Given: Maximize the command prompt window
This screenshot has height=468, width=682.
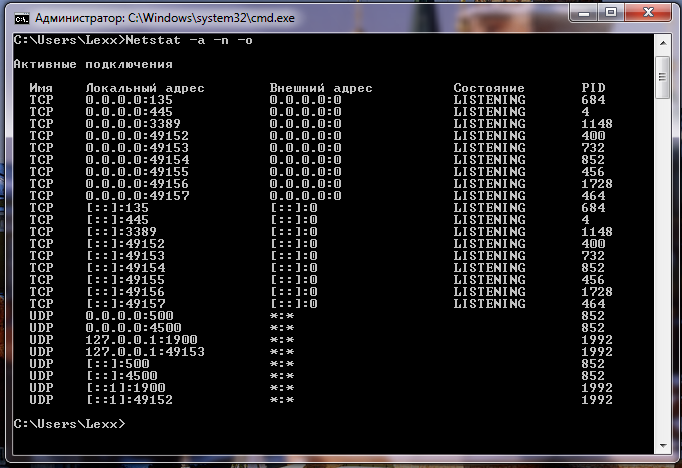Looking at the screenshot, I should point(612,14).
